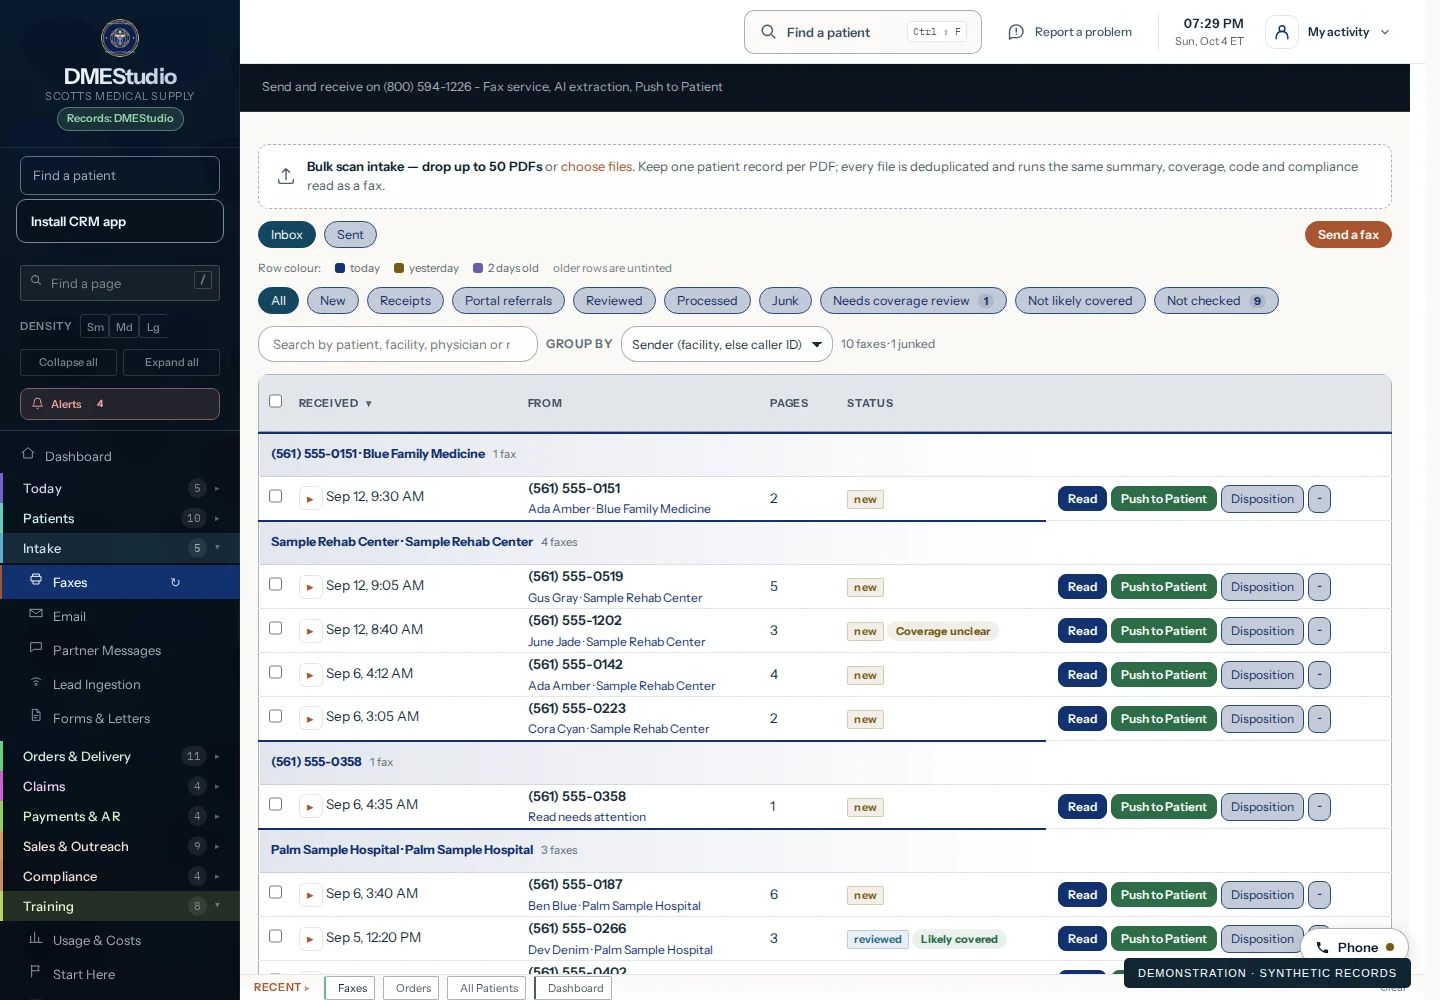Click the Usage & Costs chart icon
Viewport: 1440px width, 1000px height.
point(36,938)
